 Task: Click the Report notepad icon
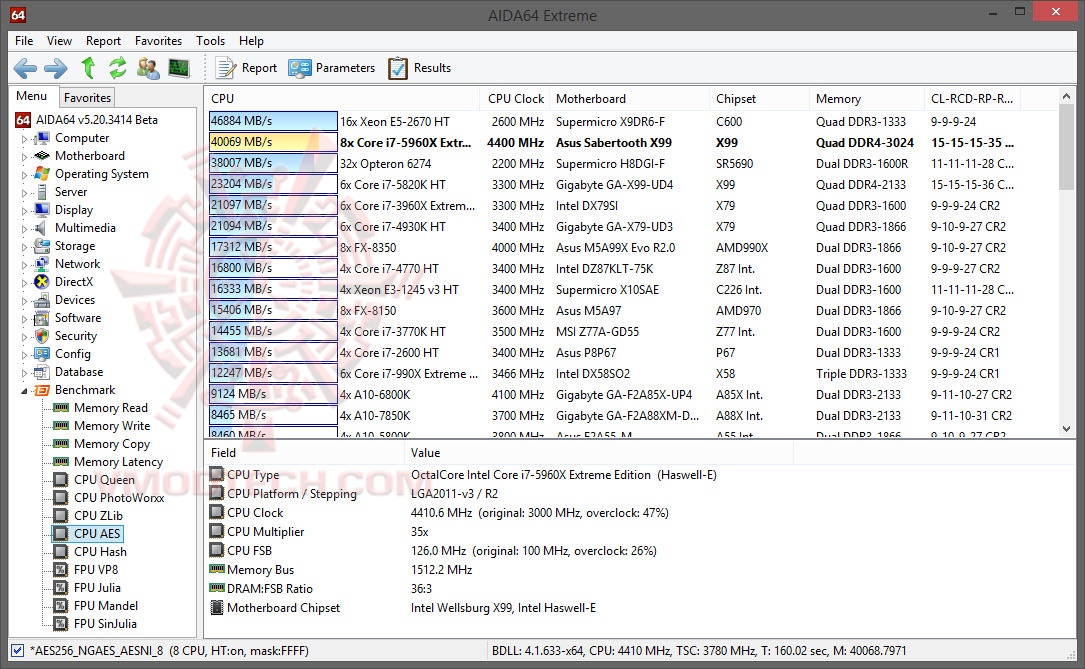pyautogui.click(x=226, y=68)
